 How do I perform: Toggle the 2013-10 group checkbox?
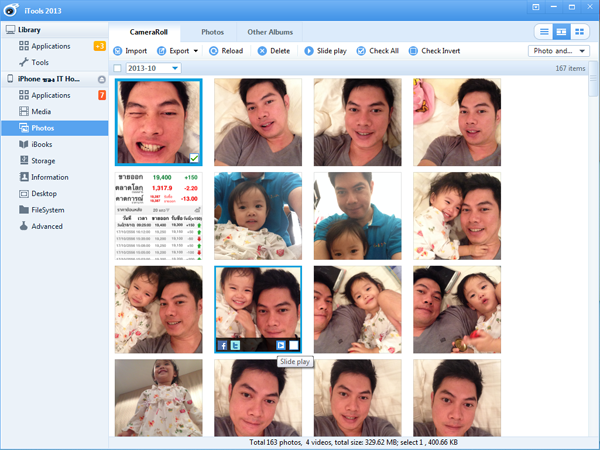click(119, 68)
